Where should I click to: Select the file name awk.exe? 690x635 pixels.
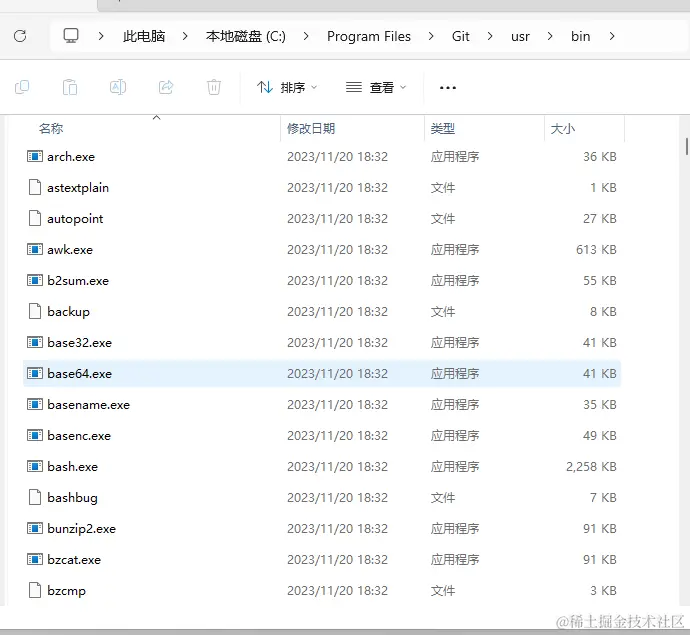(70, 250)
